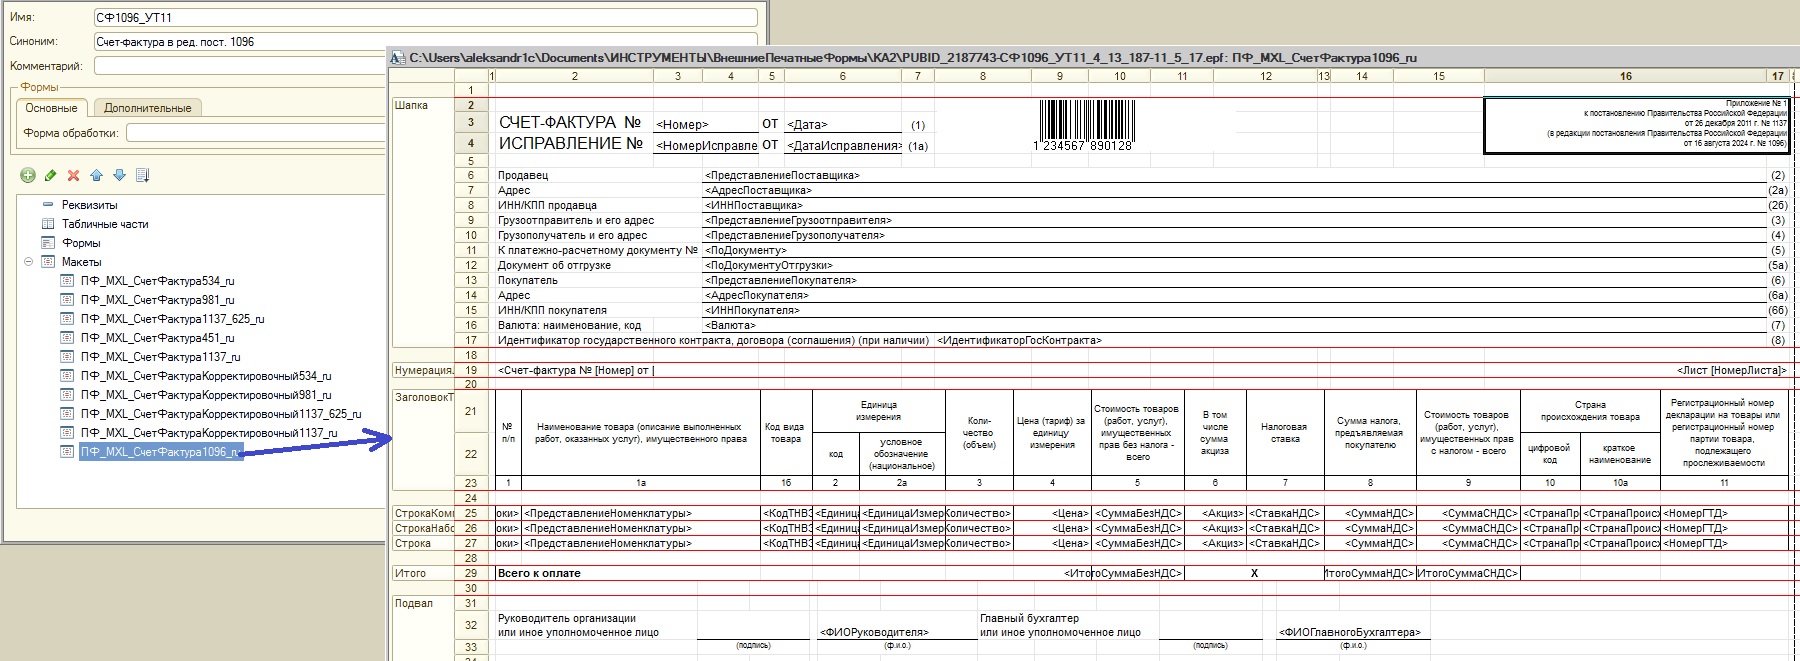Viewport: 1800px width, 661px height.
Task: Select layout ПФ_MXL_СчетФактура981_ru
Action: pos(158,300)
